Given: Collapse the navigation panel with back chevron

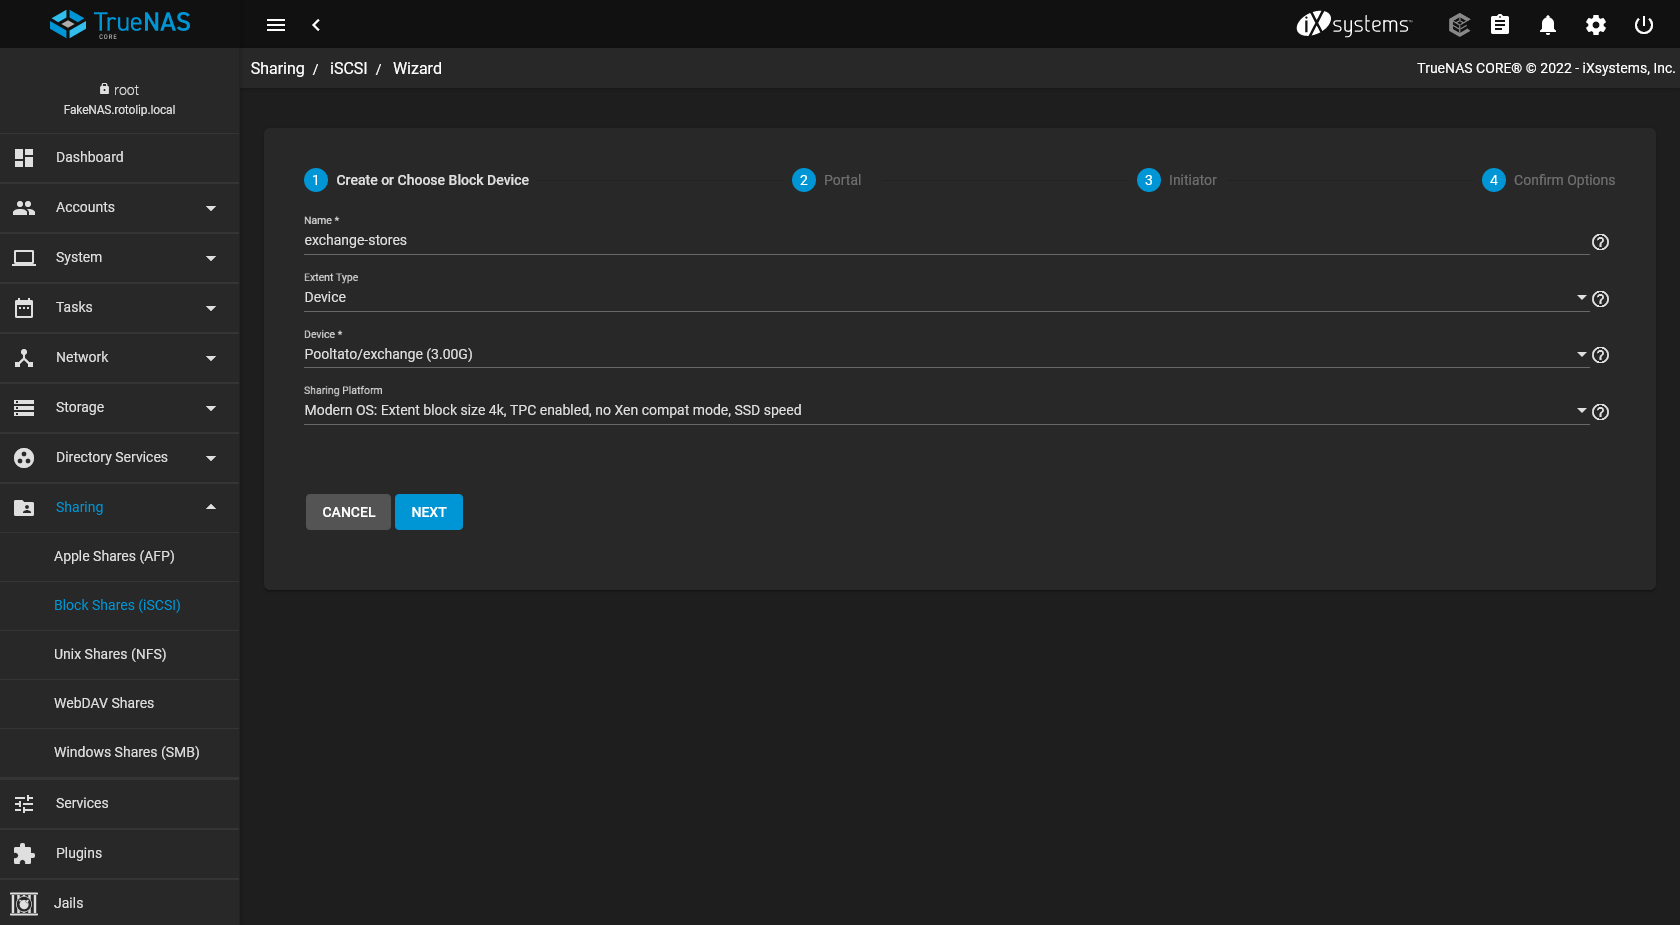Looking at the screenshot, I should 316,24.
